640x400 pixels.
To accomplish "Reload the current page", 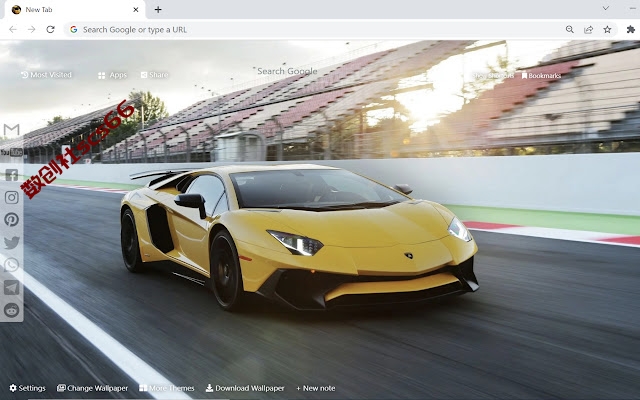I will point(50,29).
